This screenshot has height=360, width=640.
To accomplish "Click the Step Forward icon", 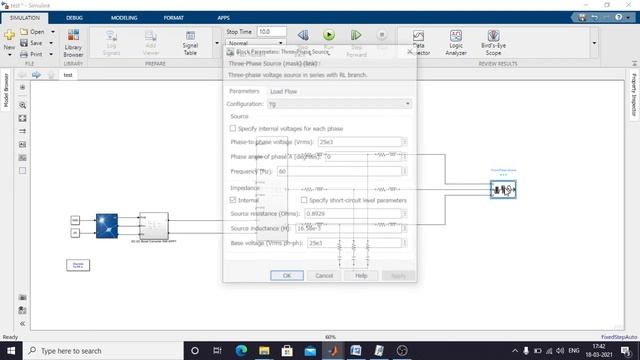I will tap(356, 35).
